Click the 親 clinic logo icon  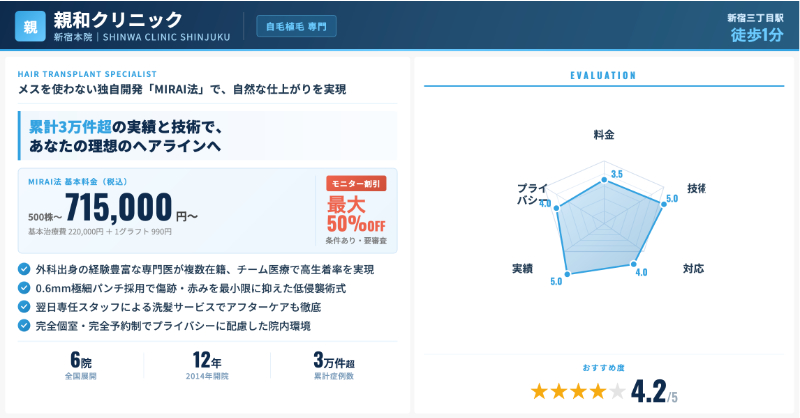(32, 27)
